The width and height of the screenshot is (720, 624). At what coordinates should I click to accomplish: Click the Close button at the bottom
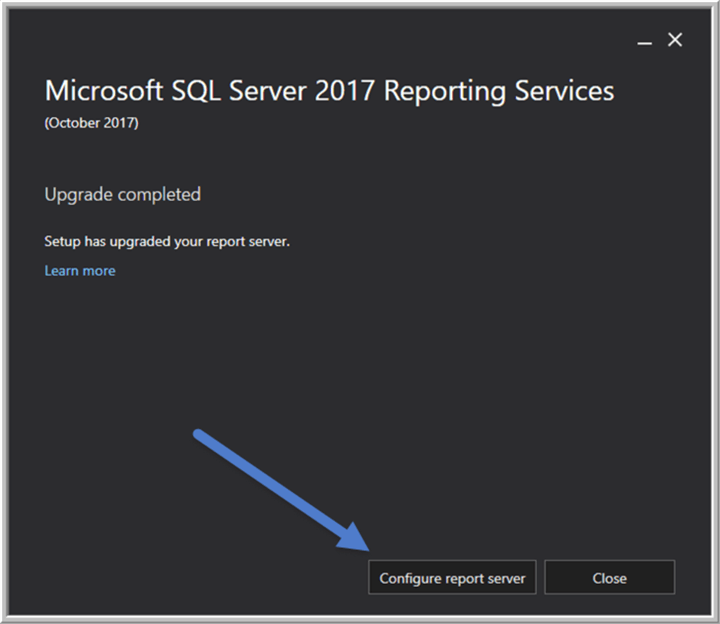tap(609, 577)
